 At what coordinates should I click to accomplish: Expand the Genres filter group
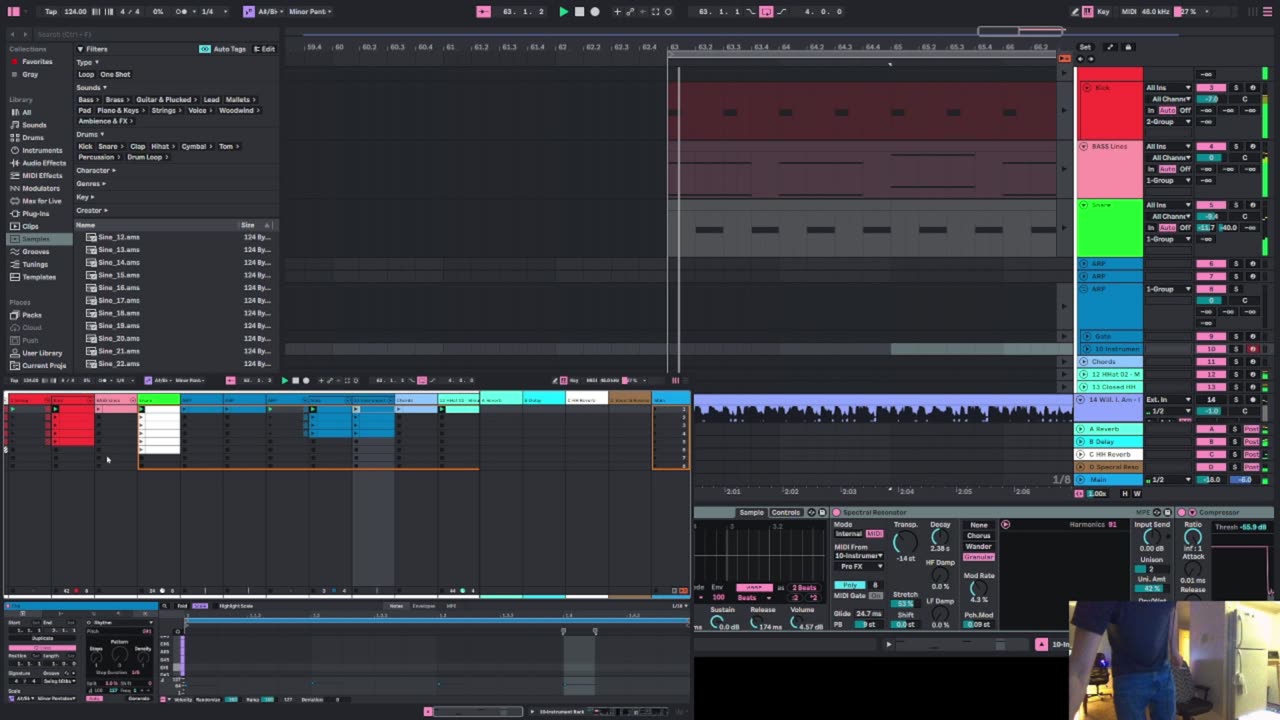pos(90,184)
